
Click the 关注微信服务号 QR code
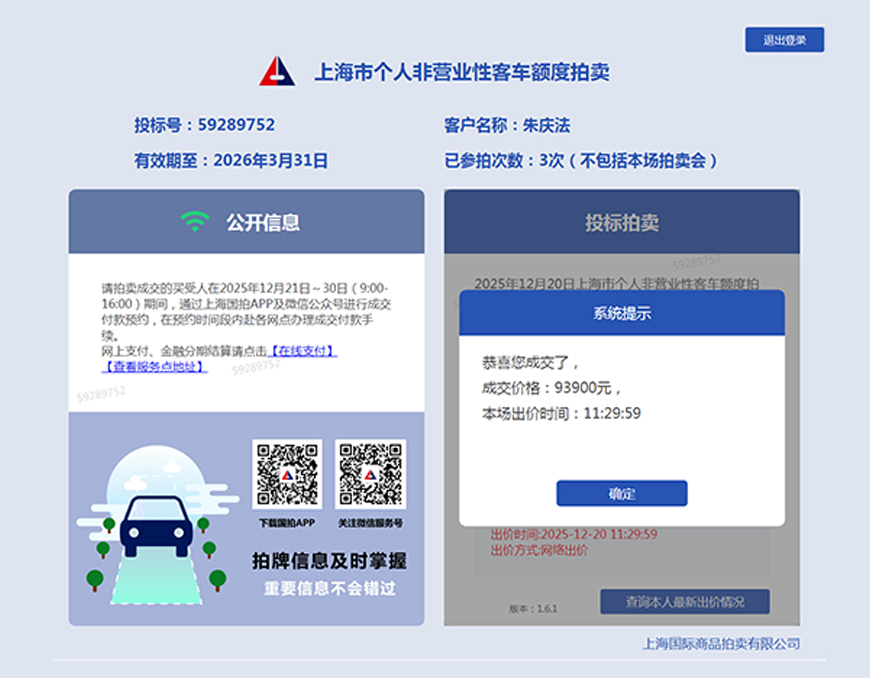[370, 475]
